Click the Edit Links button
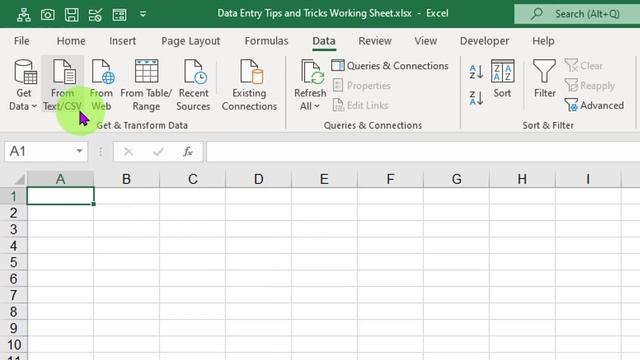640x360 pixels. tap(360, 105)
